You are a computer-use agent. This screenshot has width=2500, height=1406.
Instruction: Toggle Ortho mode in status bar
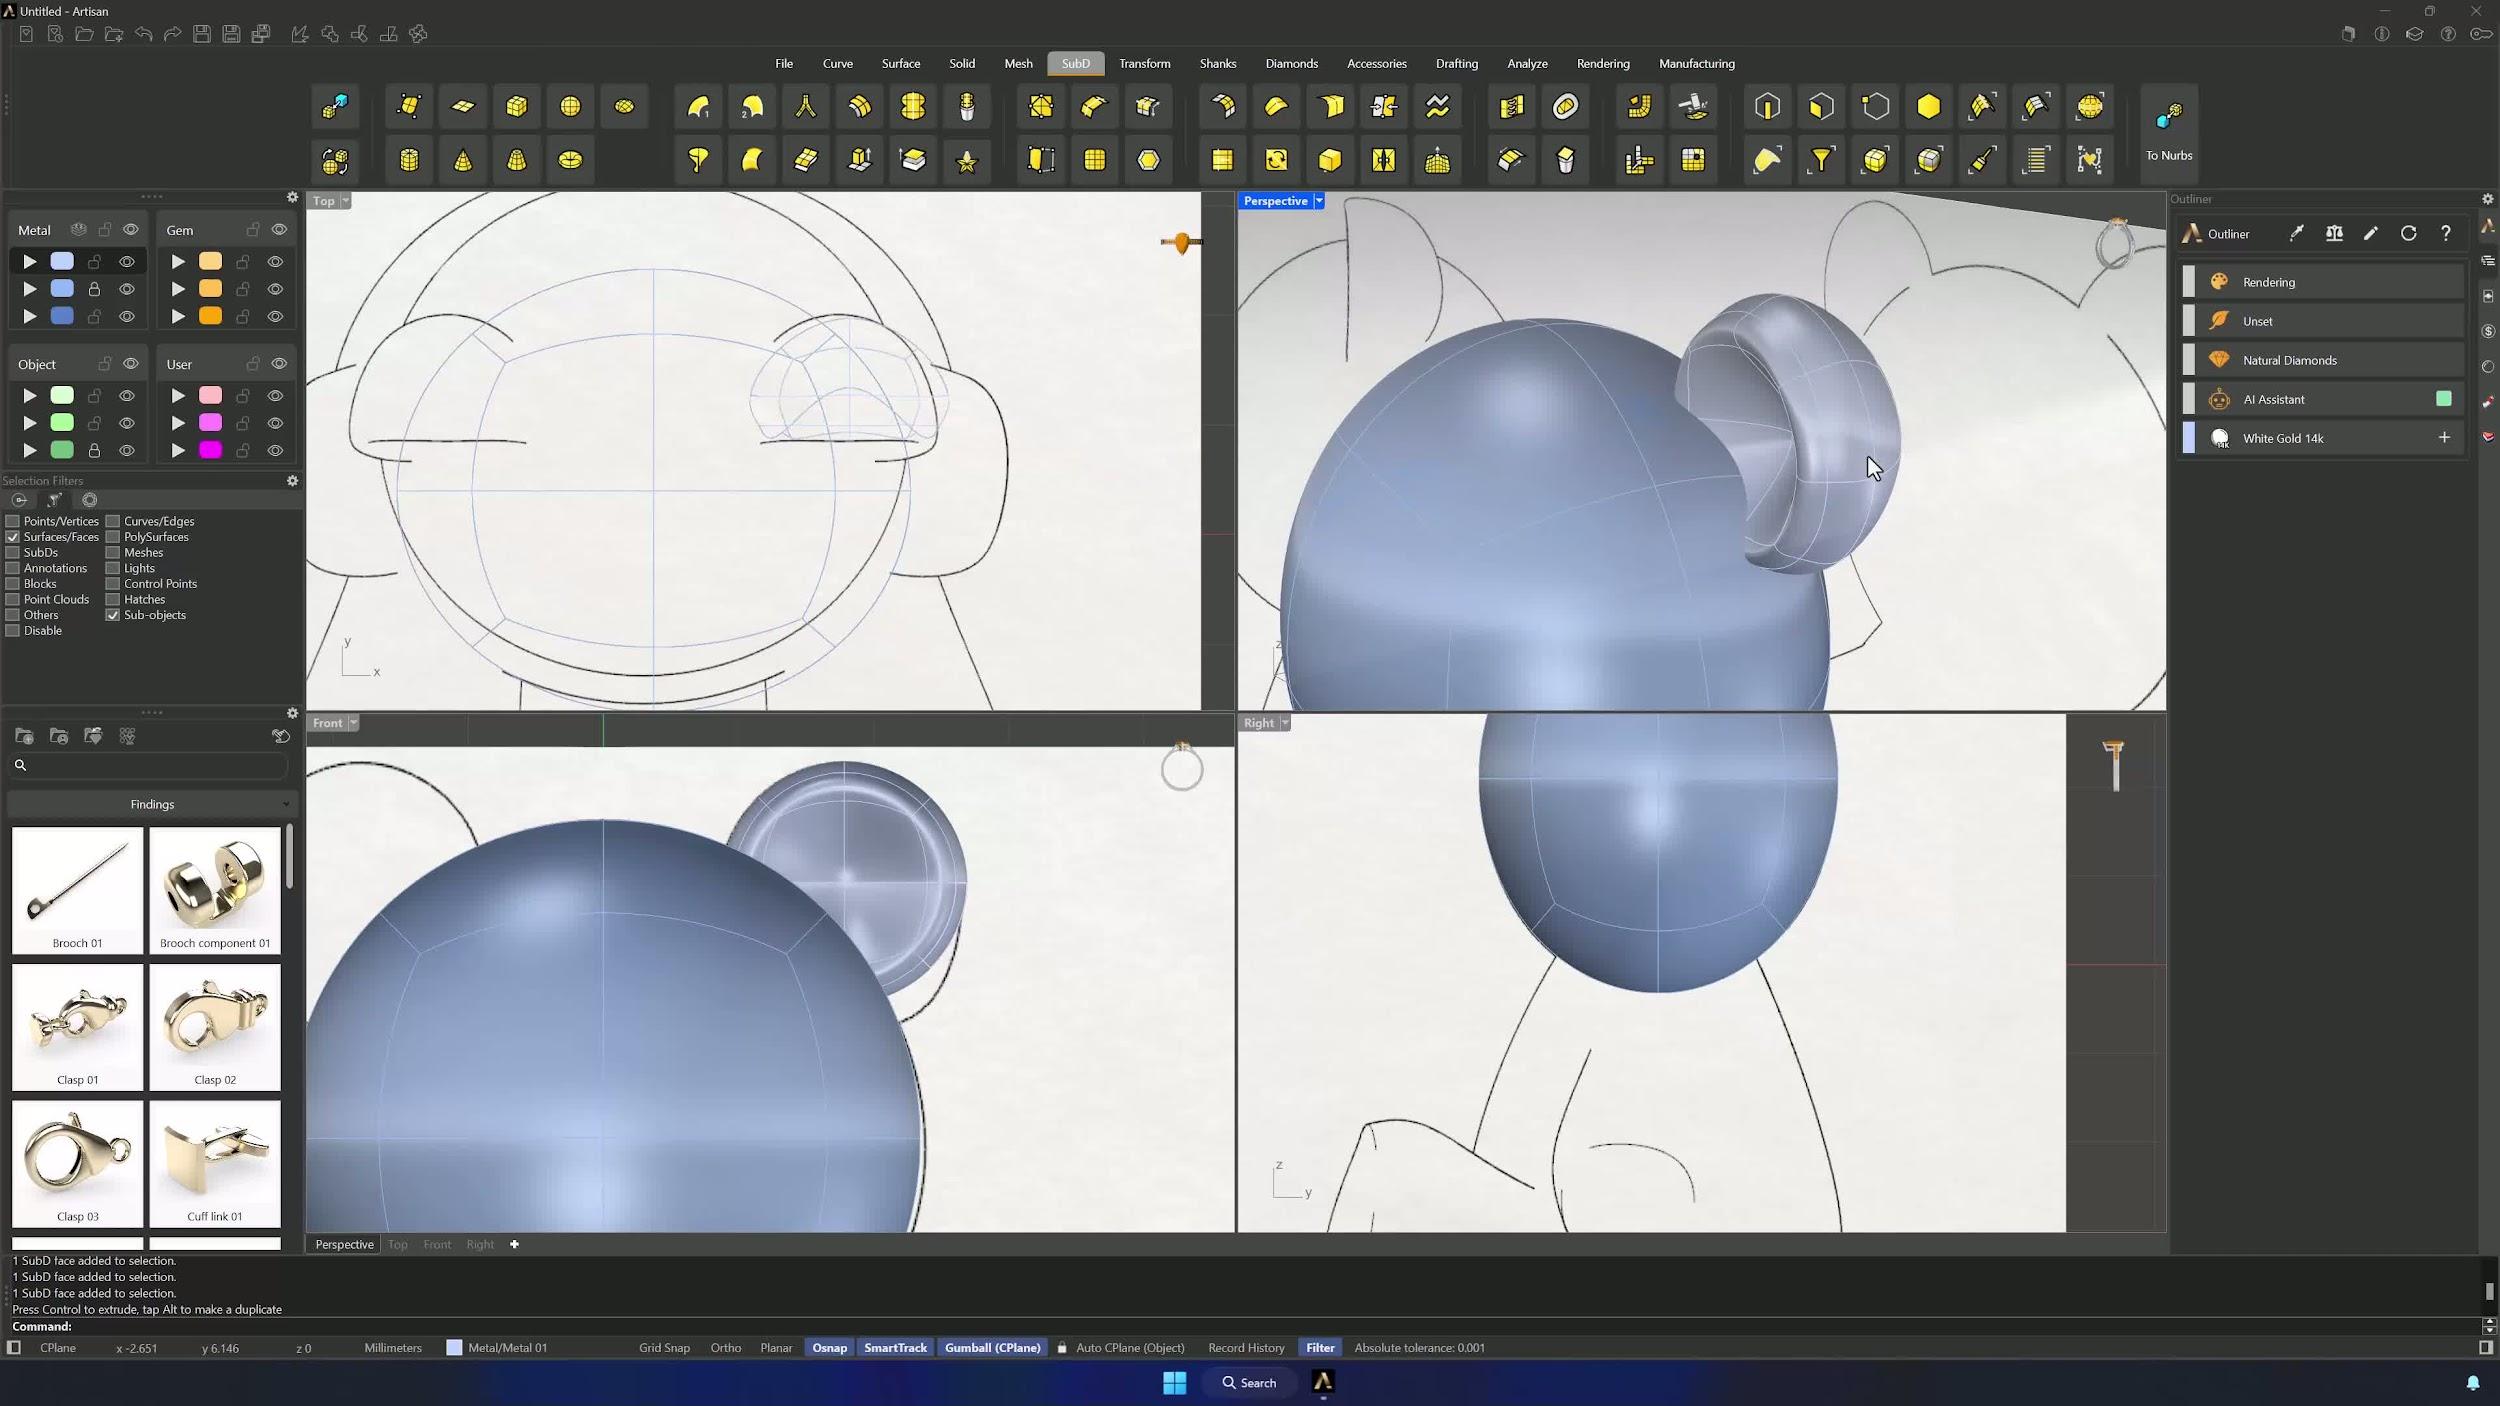[726, 1348]
